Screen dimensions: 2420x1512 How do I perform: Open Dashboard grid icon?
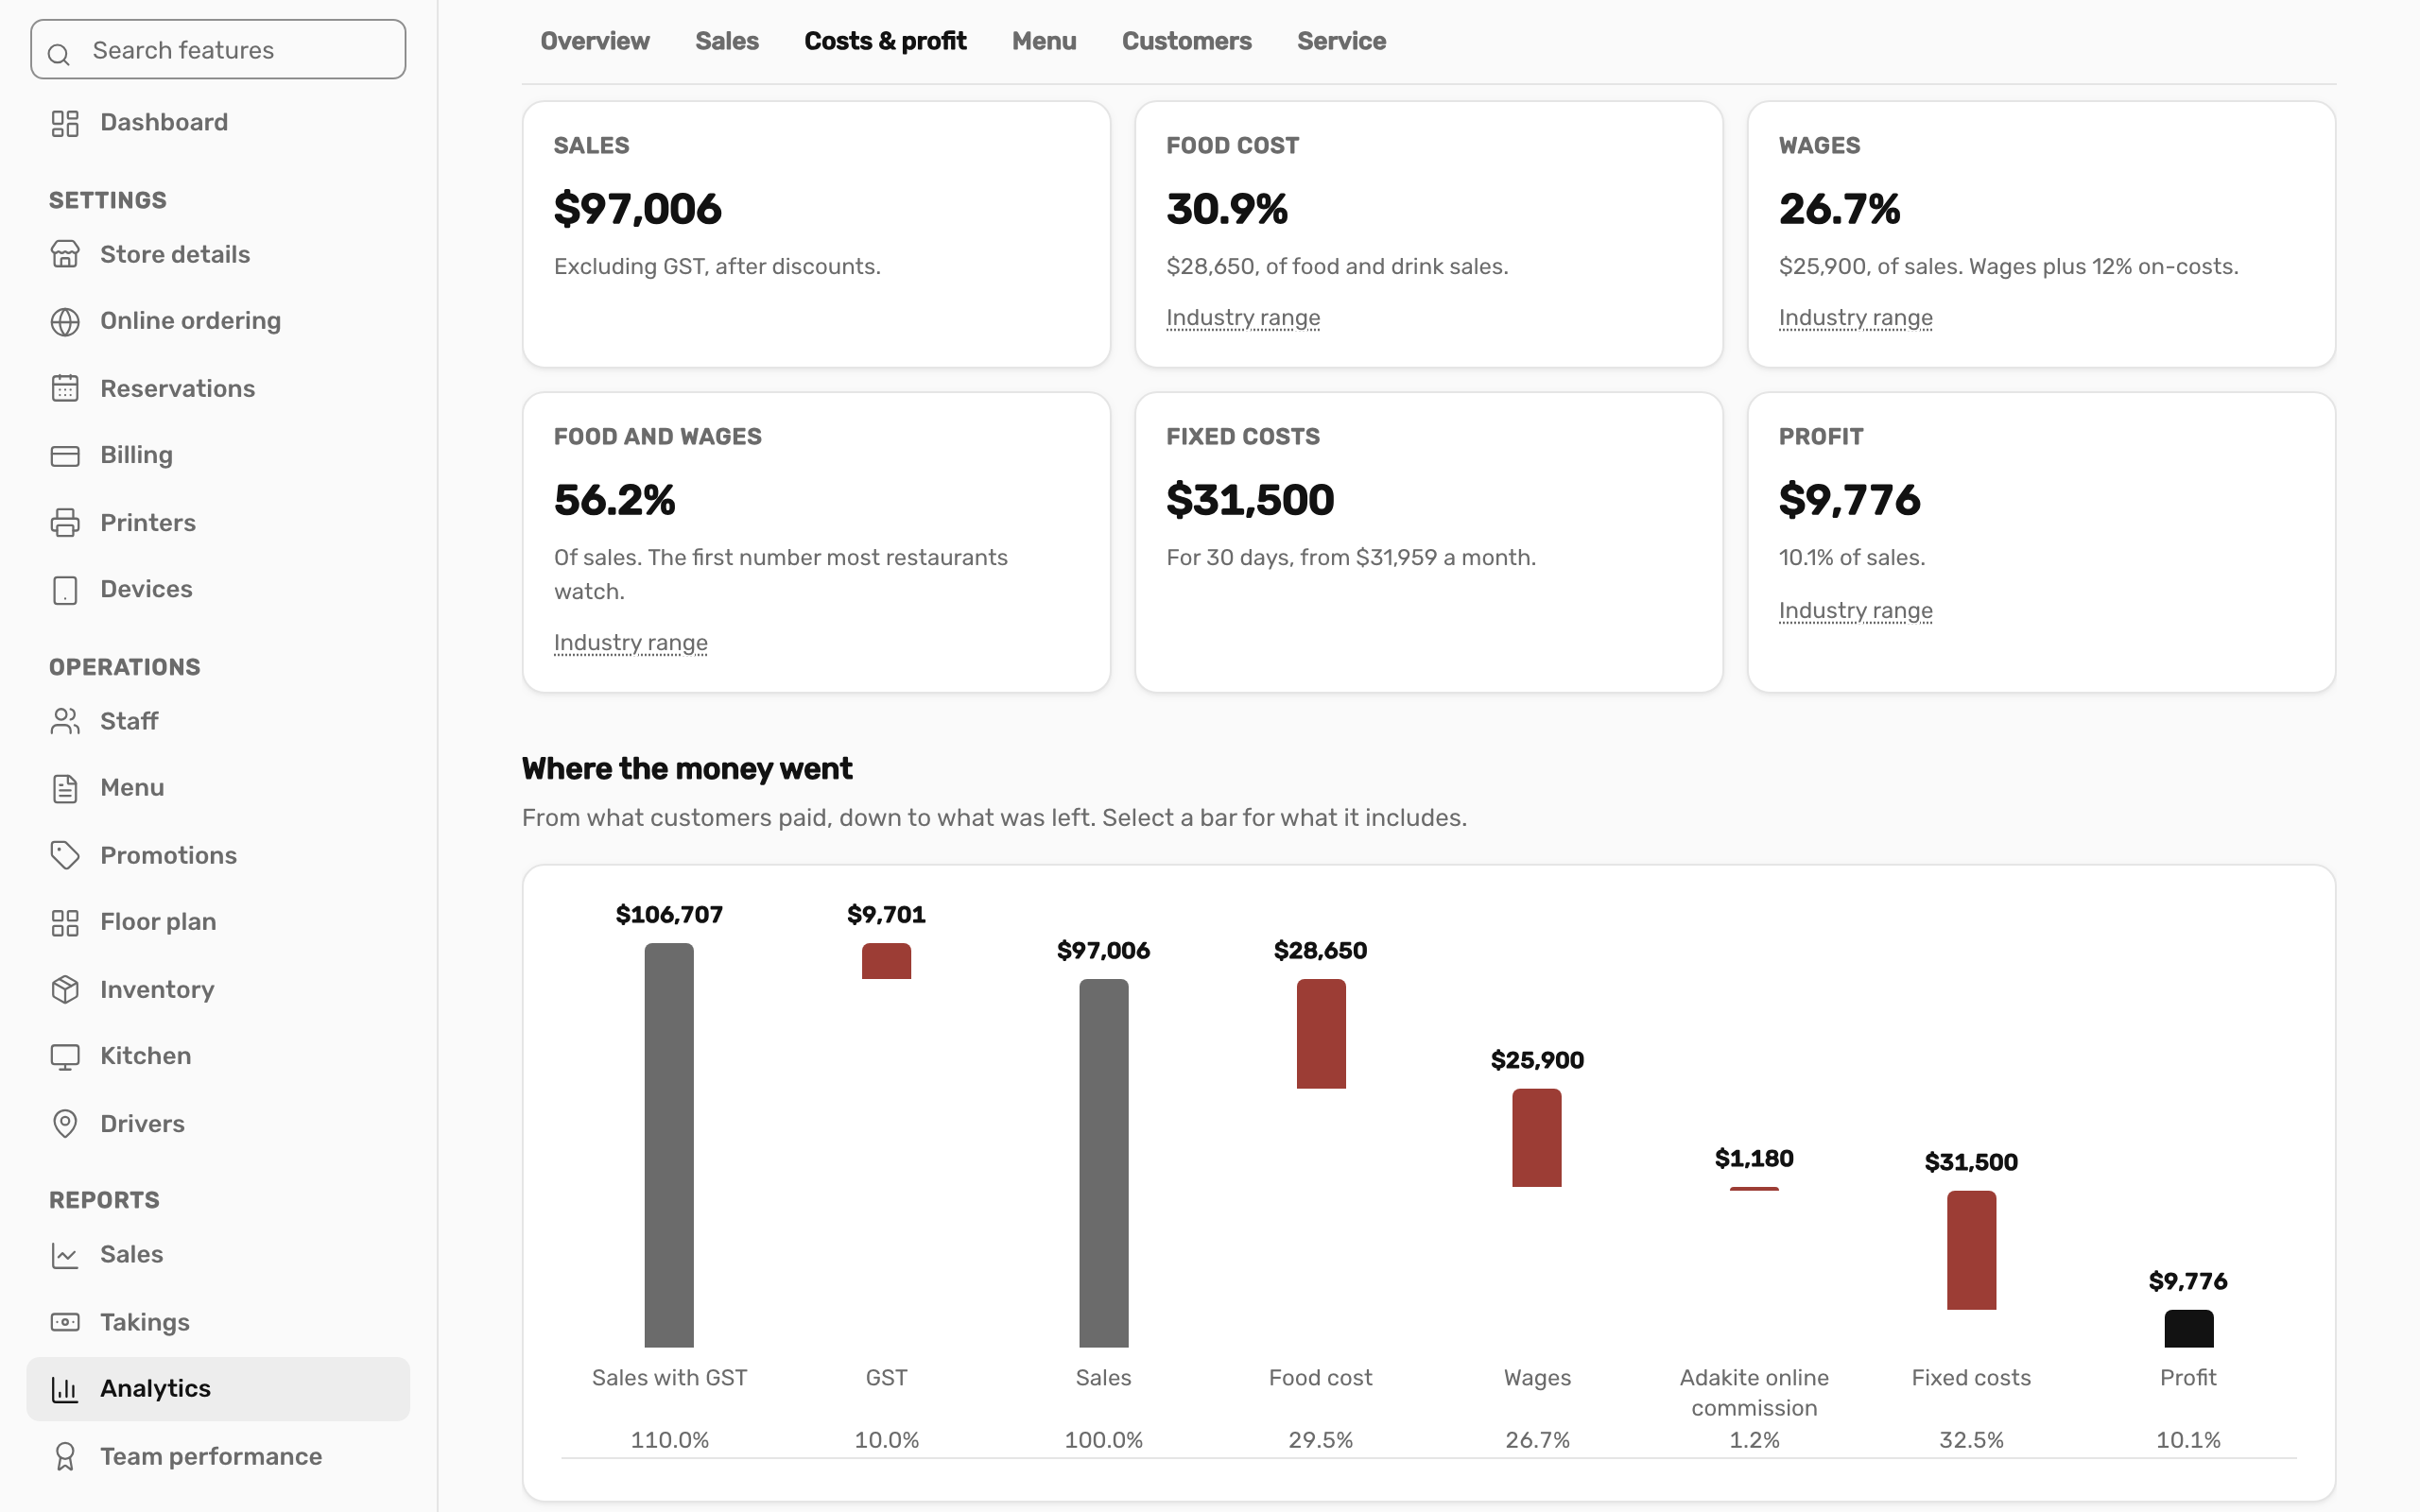pos(65,123)
